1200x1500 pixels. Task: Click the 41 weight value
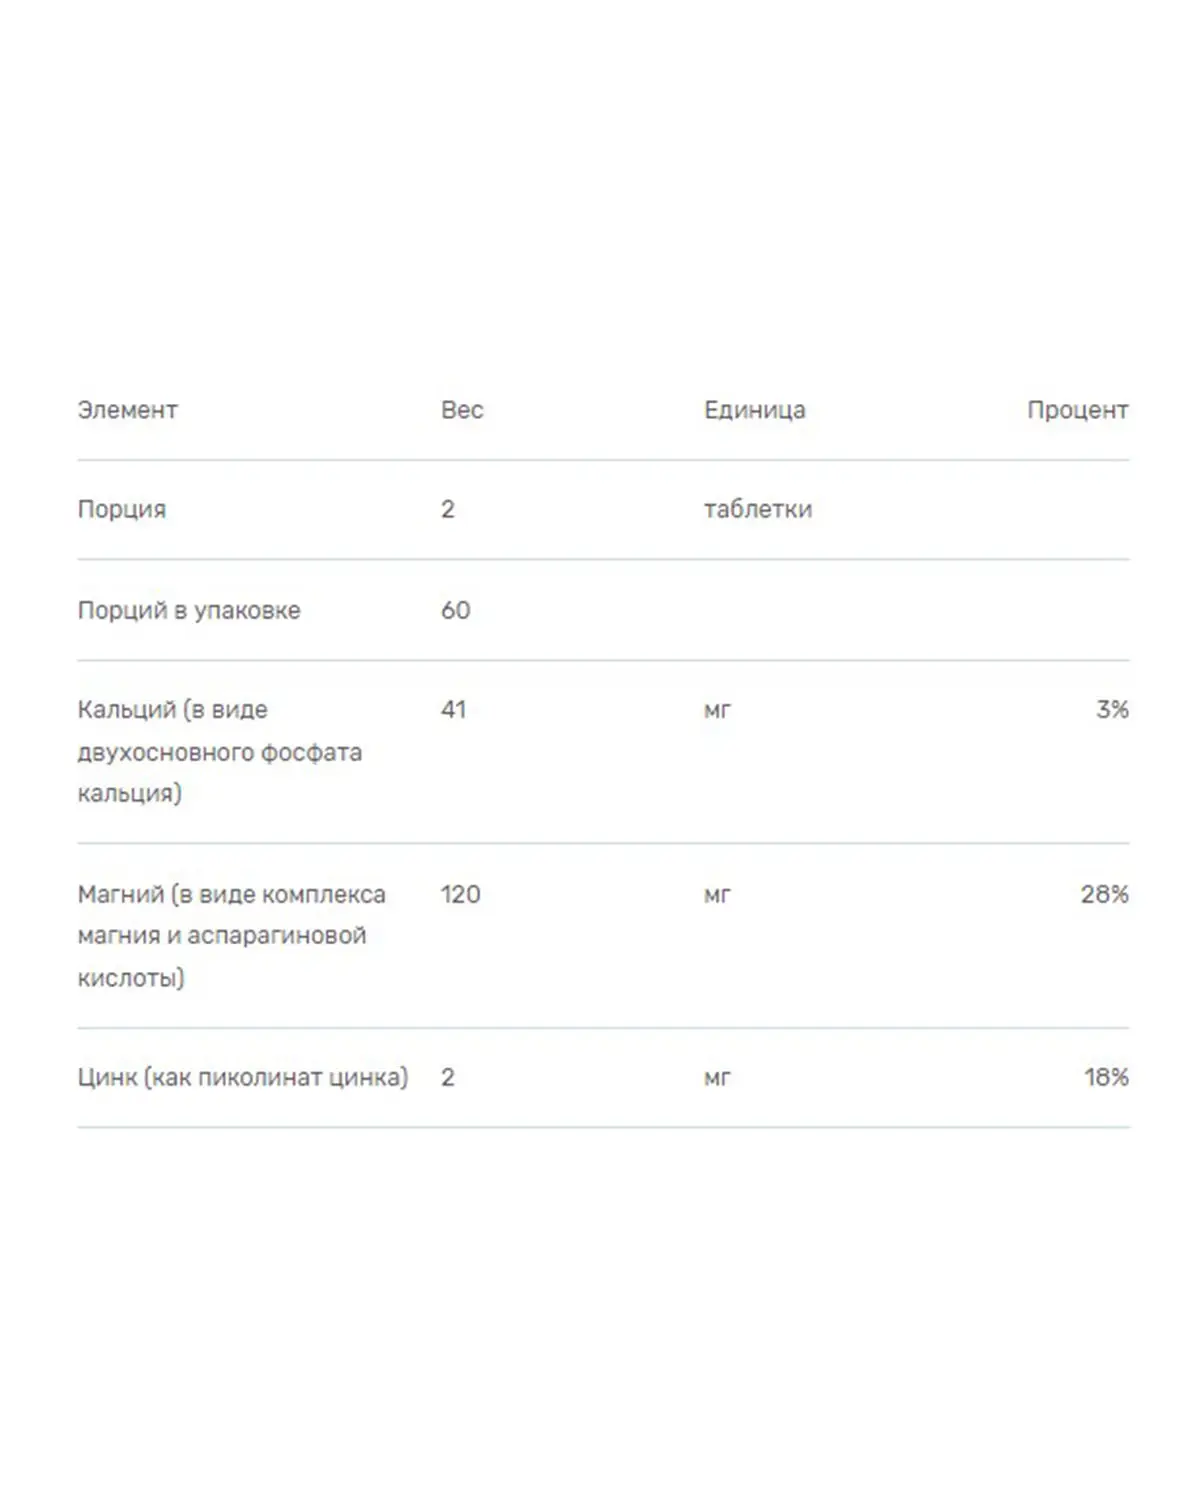click(453, 710)
